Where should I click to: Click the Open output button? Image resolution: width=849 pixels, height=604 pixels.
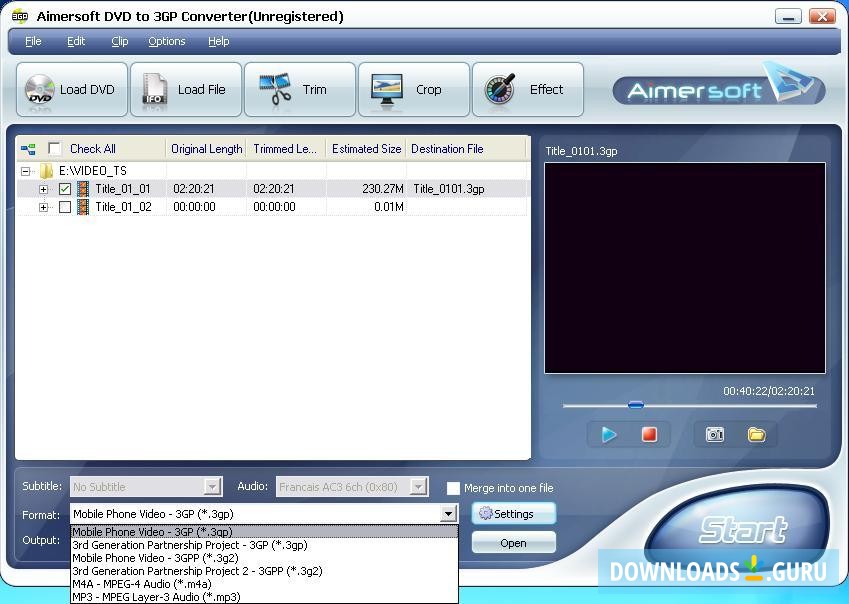(x=513, y=543)
